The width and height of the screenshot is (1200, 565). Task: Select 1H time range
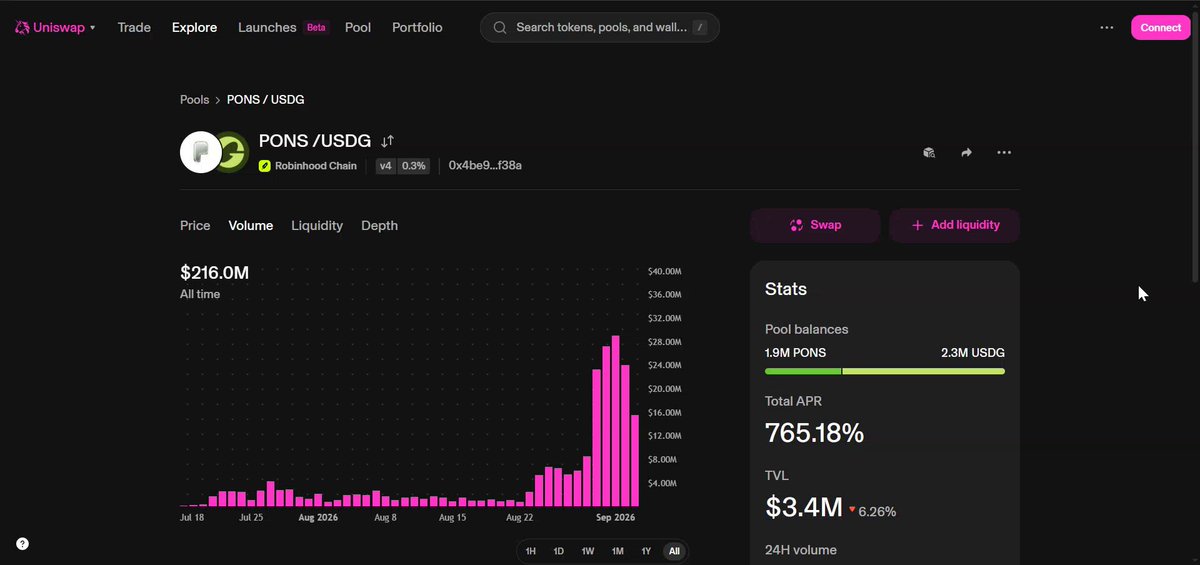pyautogui.click(x=531, y=551)
